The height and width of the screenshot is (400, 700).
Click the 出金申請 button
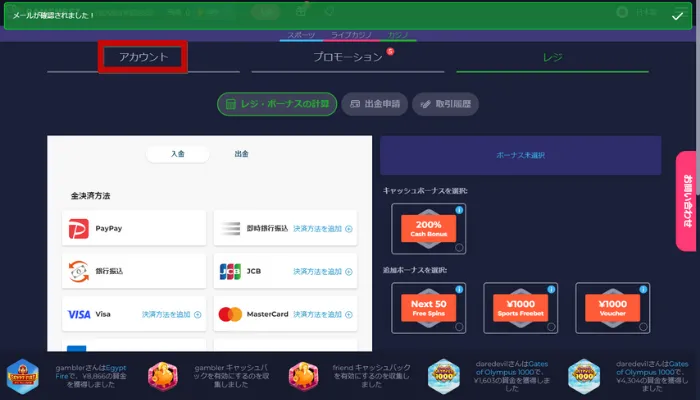click(x=375, y=104)
